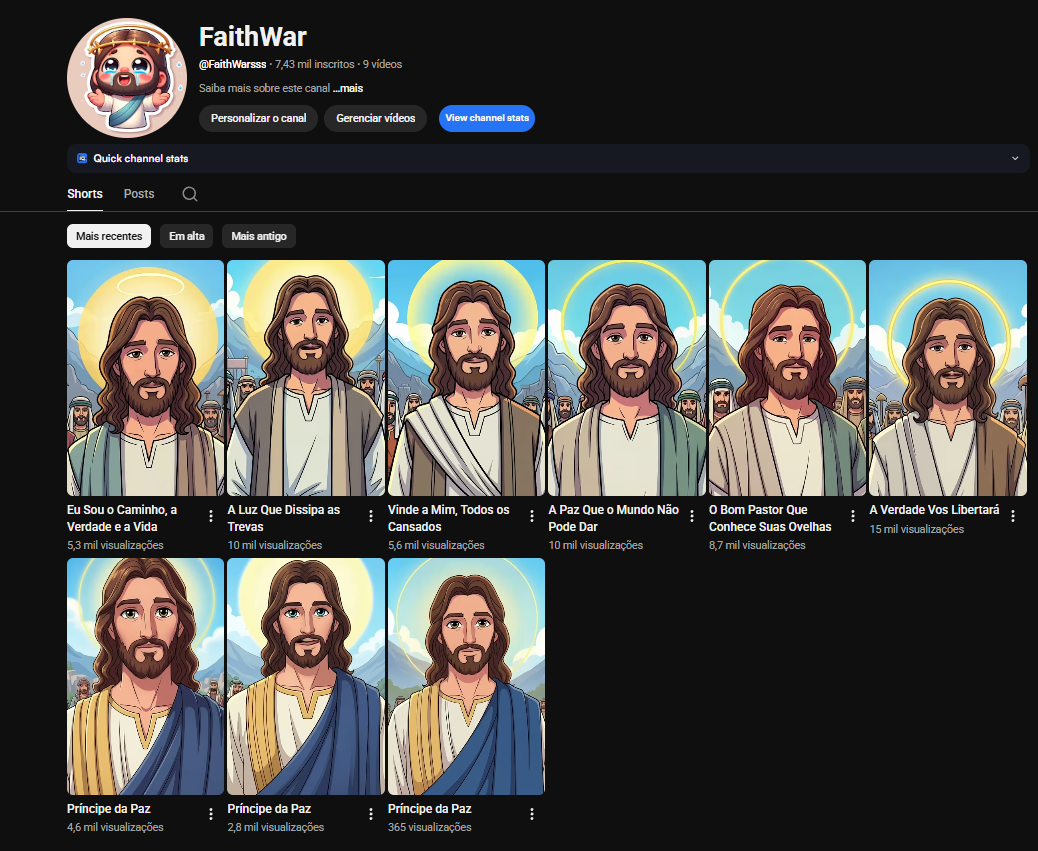Click title A Paz Que o Mundo Não Pode Dar

[x=614, y=518]
